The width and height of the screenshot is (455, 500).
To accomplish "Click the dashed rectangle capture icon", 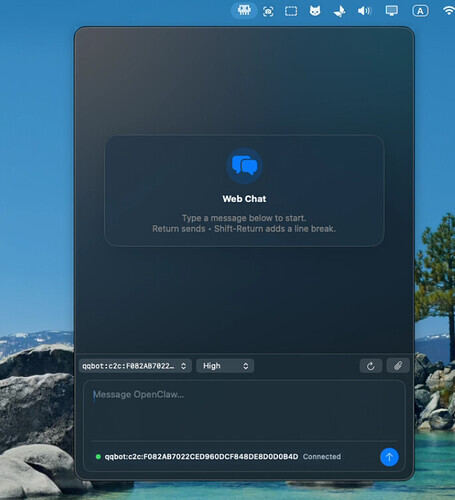I will click(x=291, y=12).
